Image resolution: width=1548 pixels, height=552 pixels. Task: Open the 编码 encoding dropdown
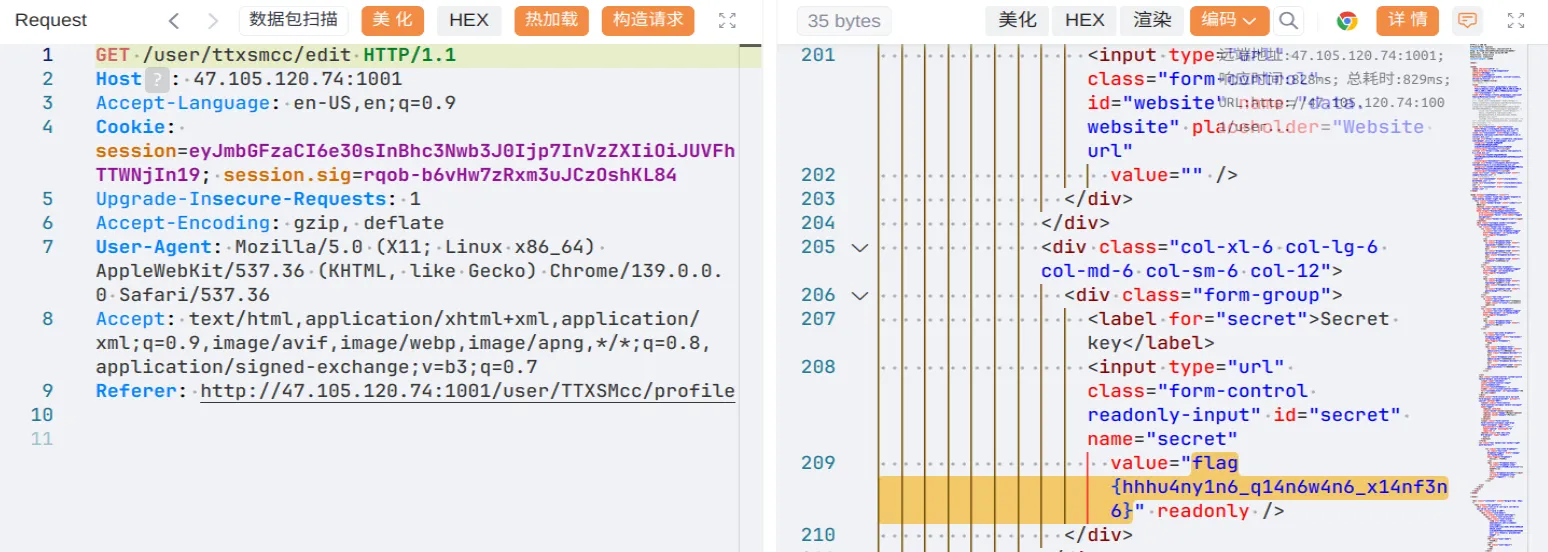tap(1229, 20)
